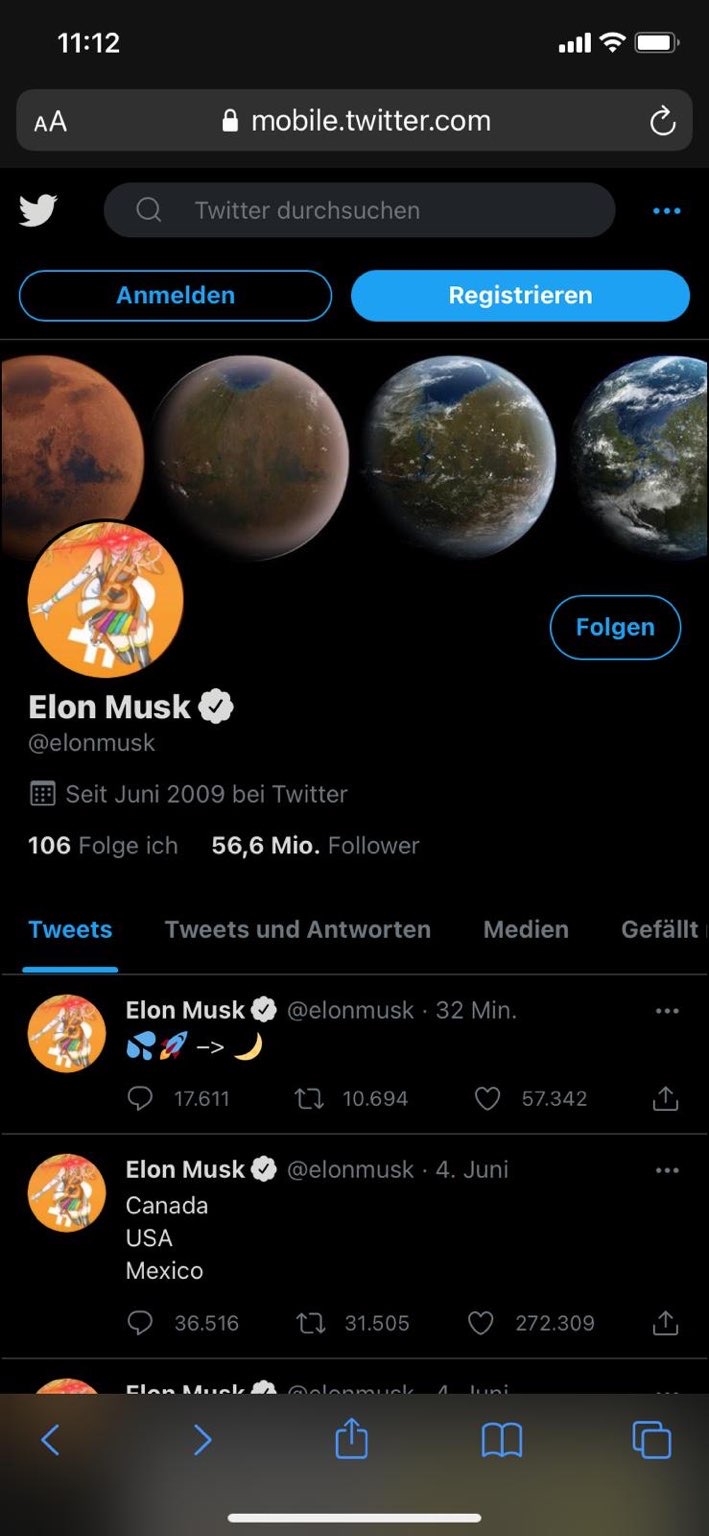Screen dimensions: 709x1536
Task: Open options for the newest tweet
Action: pyautogui.click(x=667, y=1010)
